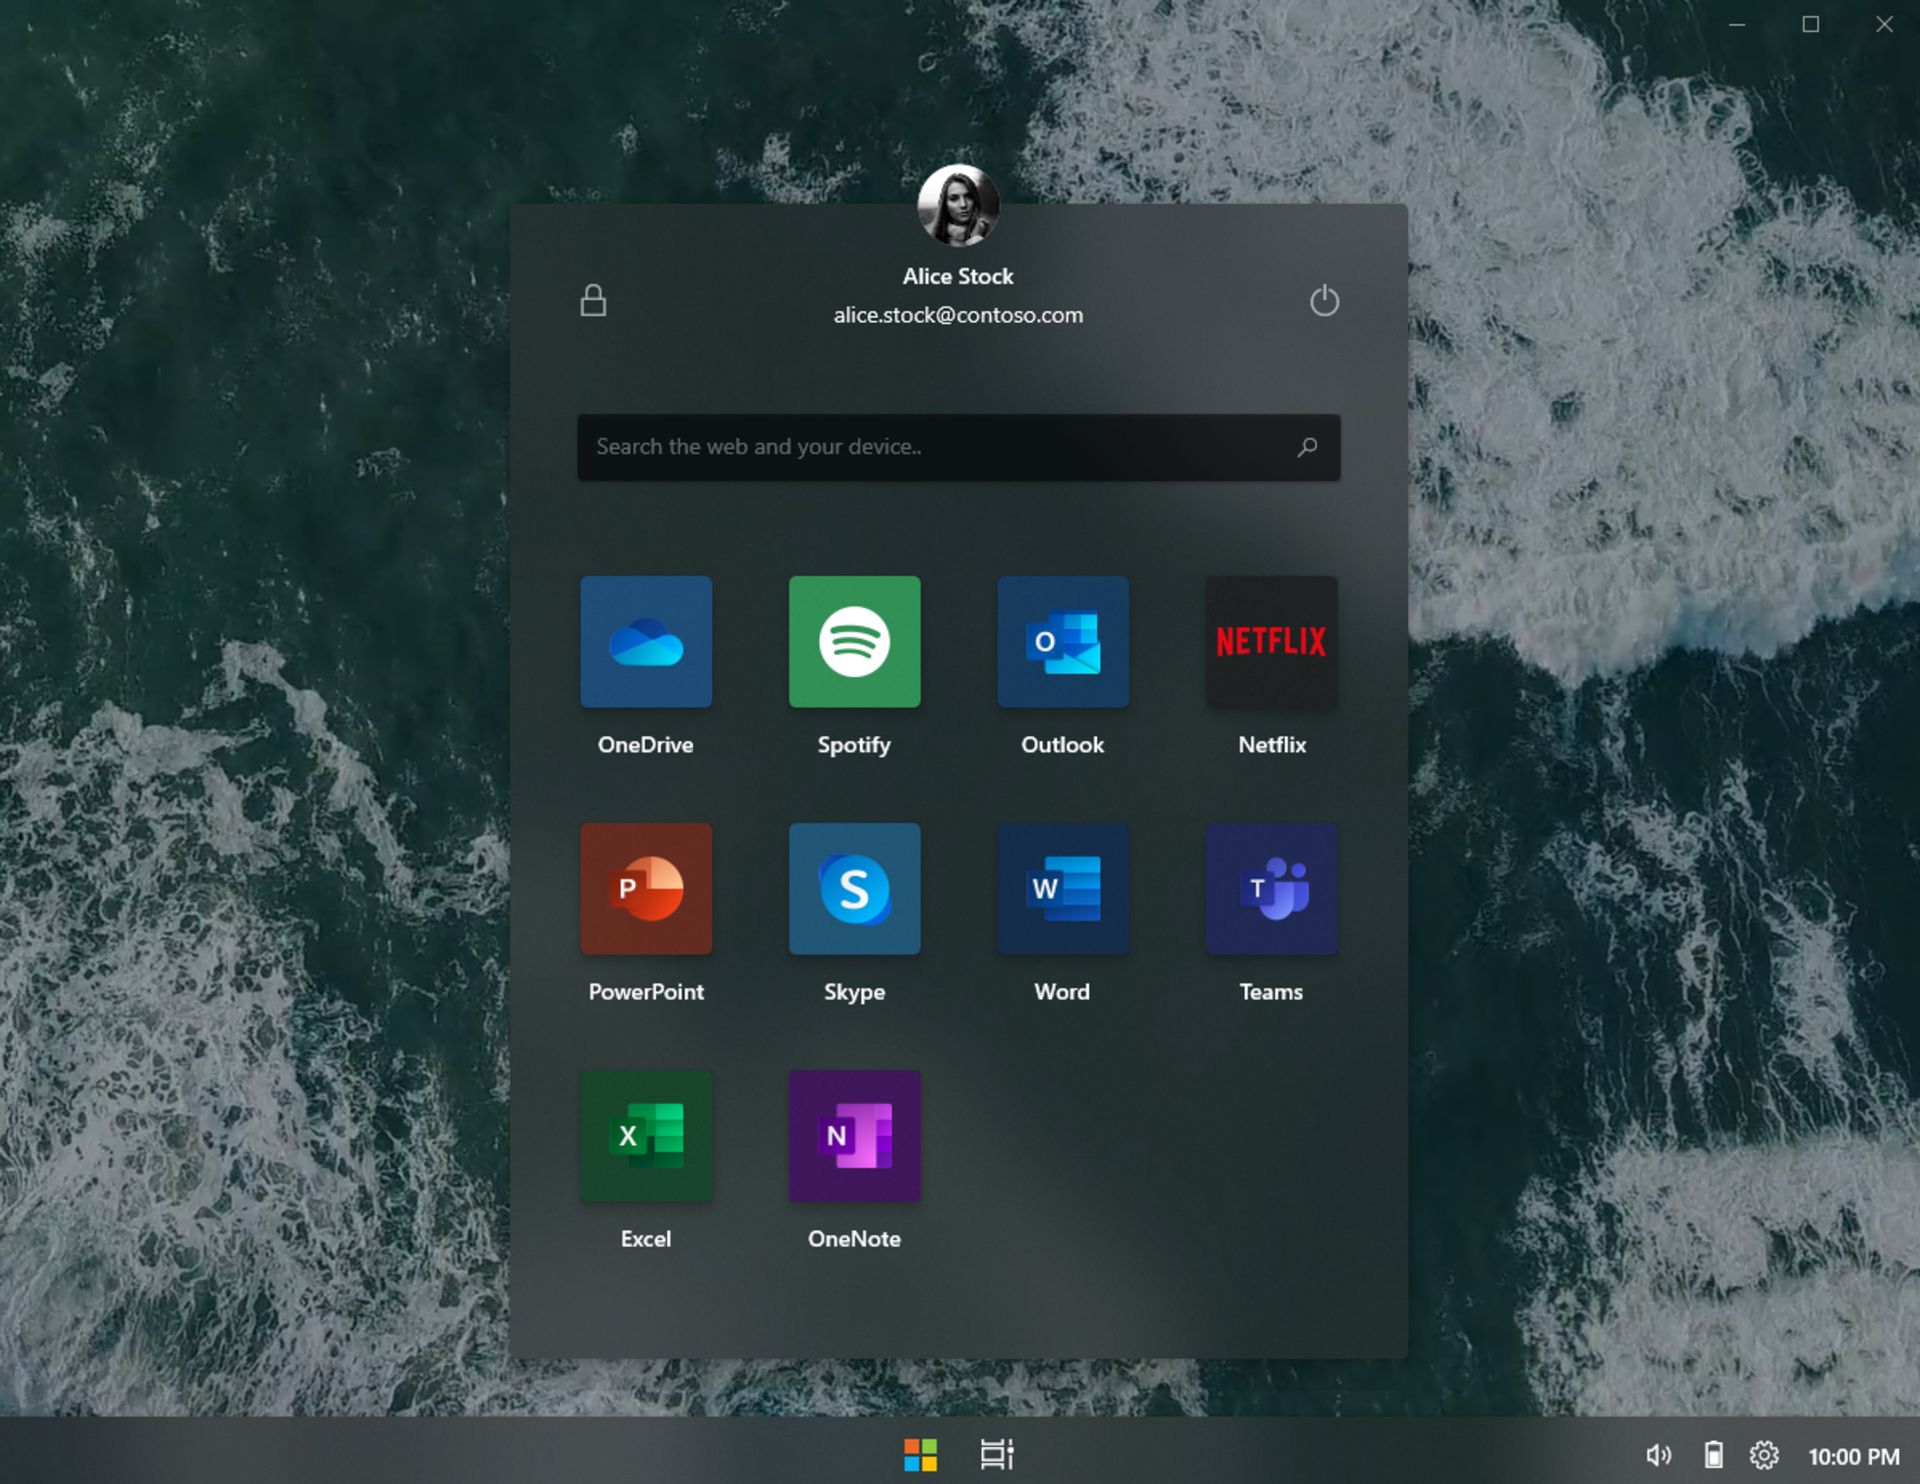1920x1484 pixels.
Task: Launch Skype
Action: (854, 888)
